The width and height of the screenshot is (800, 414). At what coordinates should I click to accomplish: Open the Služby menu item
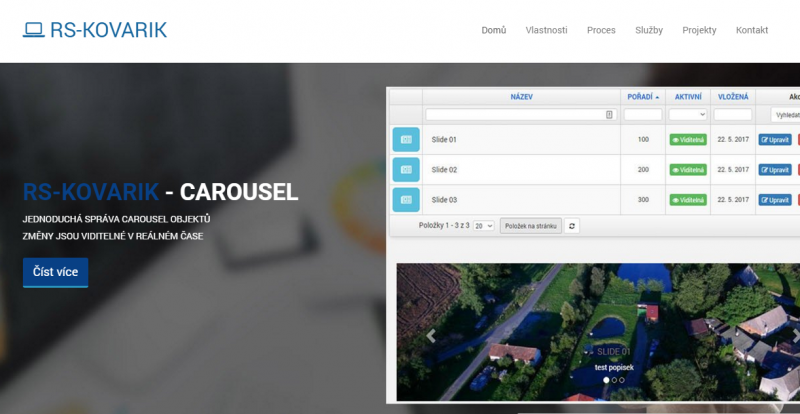click(648, 30)
